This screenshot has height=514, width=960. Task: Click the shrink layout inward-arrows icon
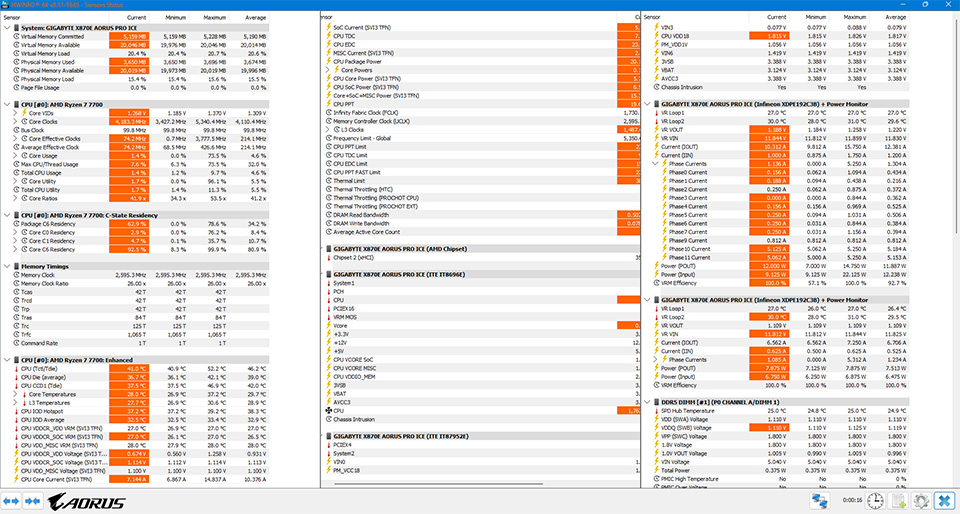(32, 500)
